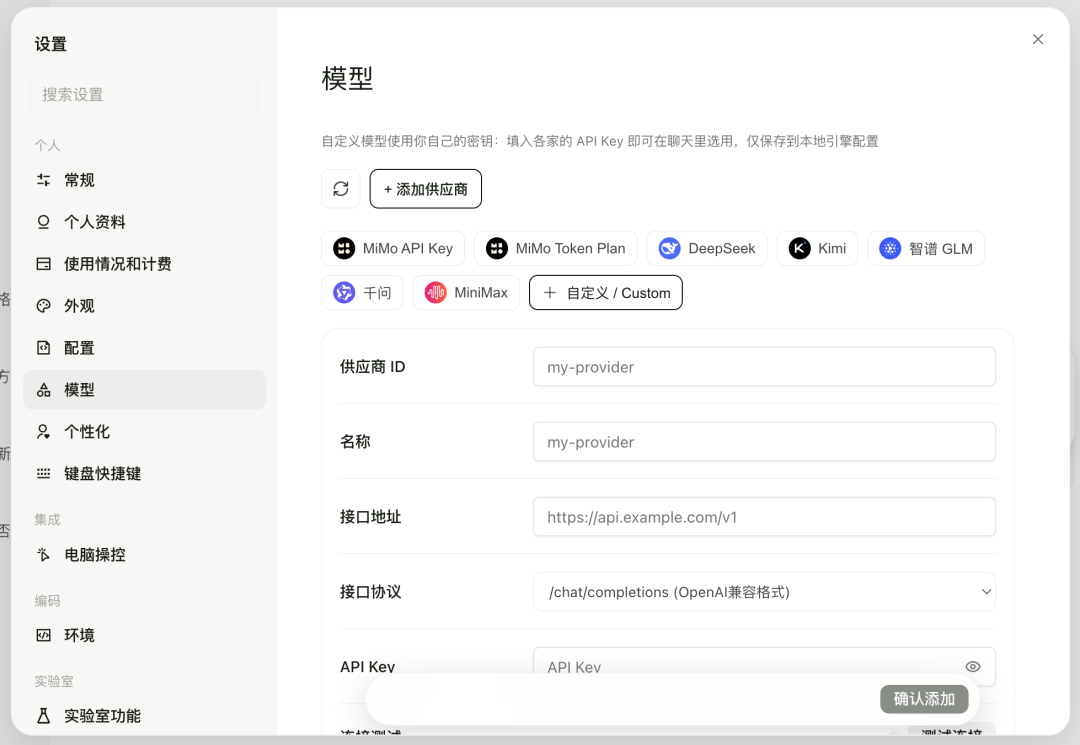Open the 电脑操控 integration settings
The height and width of the screenshot is (745, 1080).
click(x=144, y=555)
